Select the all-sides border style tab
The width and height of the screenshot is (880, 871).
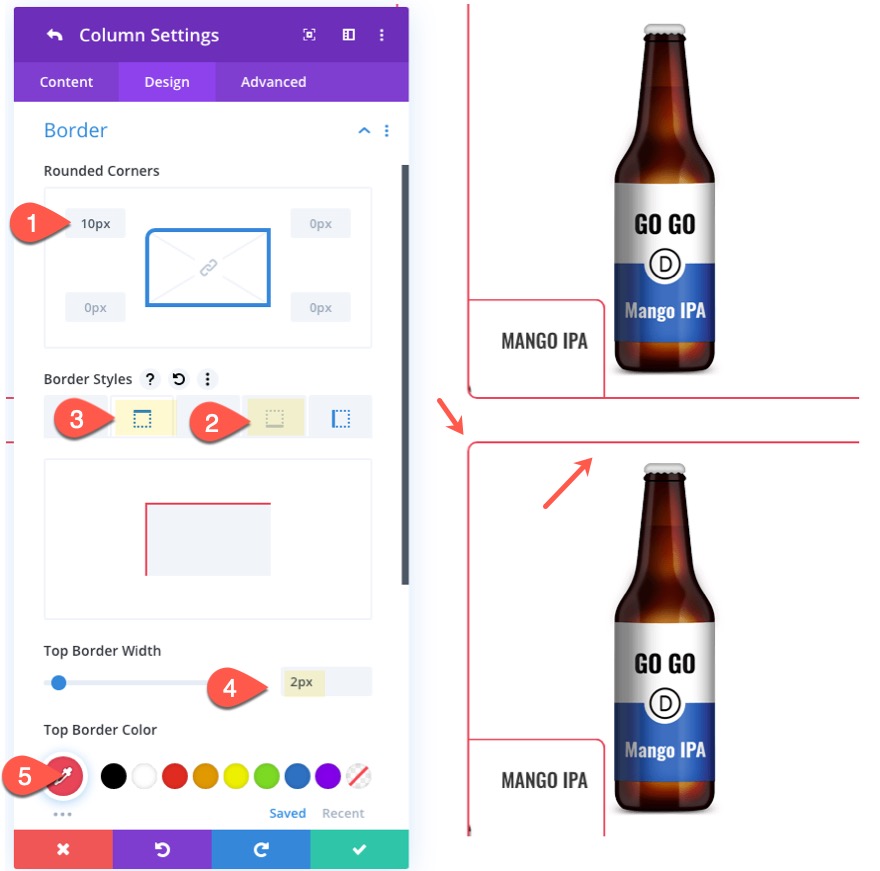(x=76, y=417)
